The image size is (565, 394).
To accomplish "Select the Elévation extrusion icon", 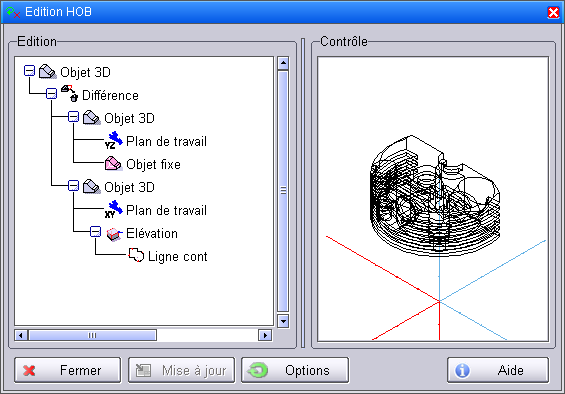I will click(x=114, y=234).
